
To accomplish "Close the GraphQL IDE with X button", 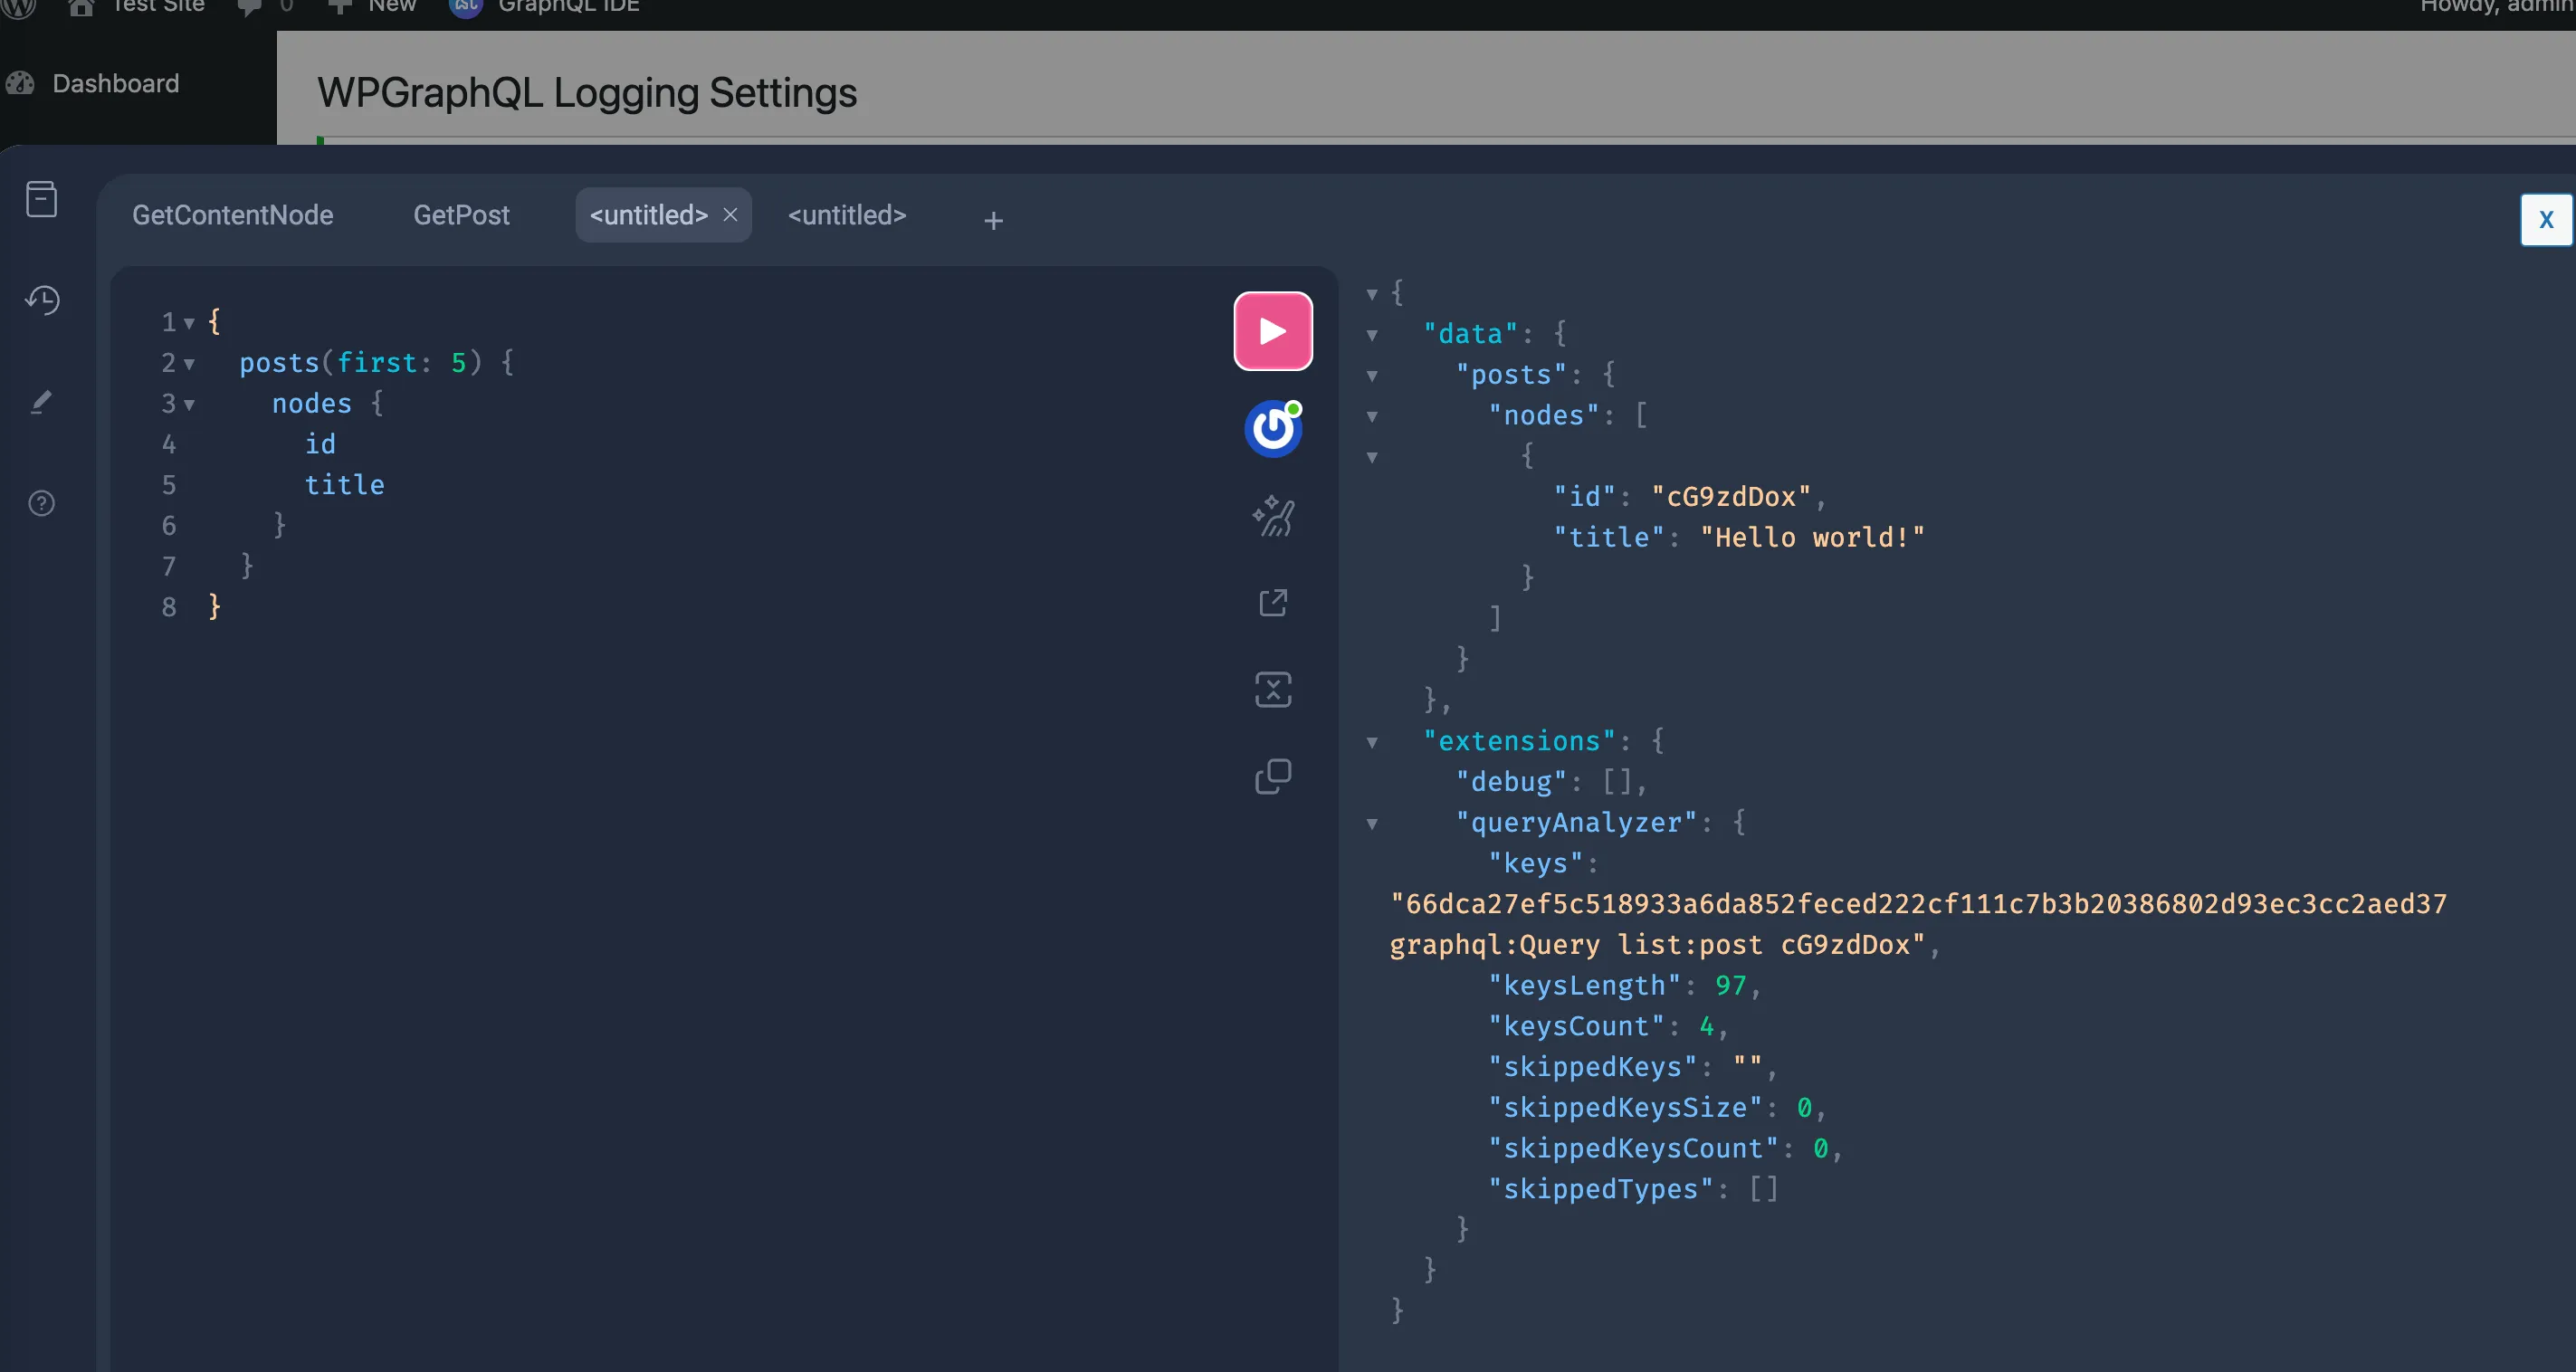I will click(2545, 219).
